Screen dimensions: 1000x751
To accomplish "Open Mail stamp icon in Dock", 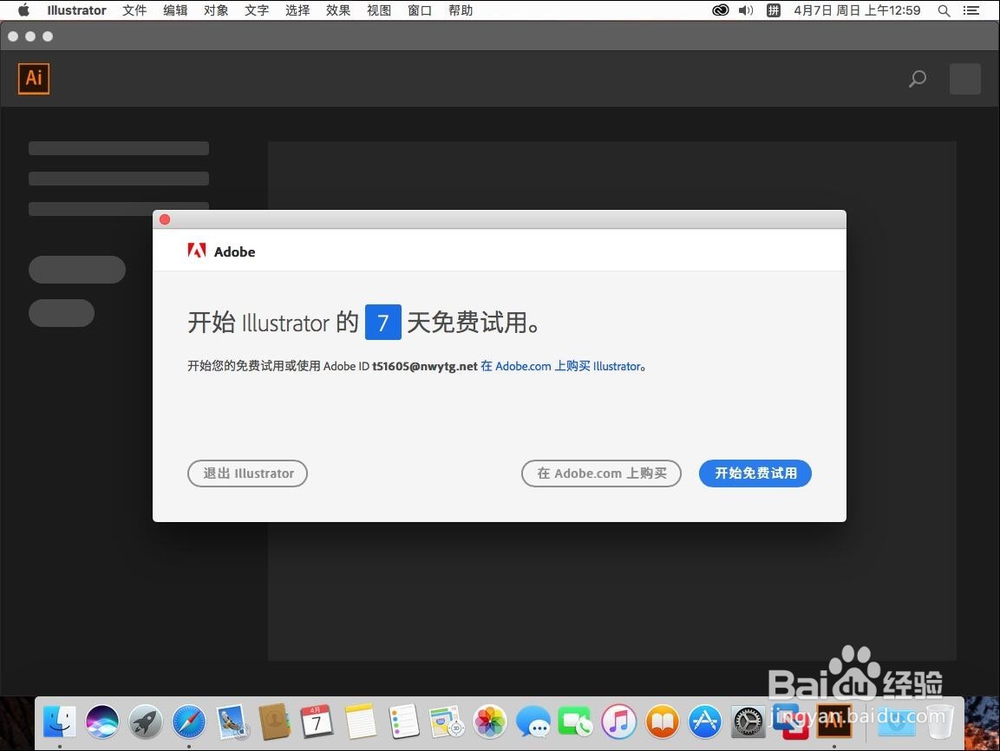I will click(x=232, y=722).
